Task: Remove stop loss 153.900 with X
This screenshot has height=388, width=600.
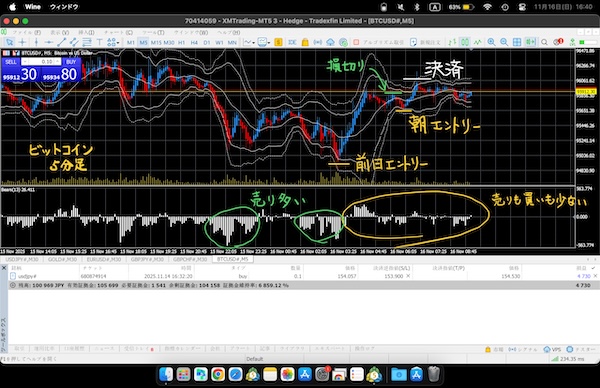Action: 408,276
